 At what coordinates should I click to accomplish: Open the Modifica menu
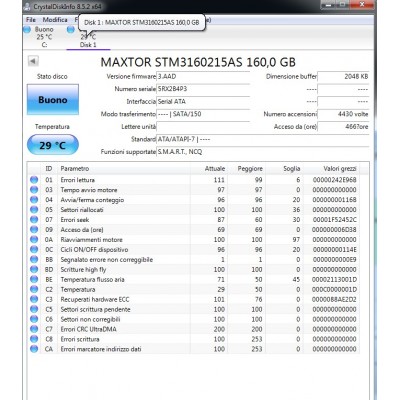coord(55,20)
